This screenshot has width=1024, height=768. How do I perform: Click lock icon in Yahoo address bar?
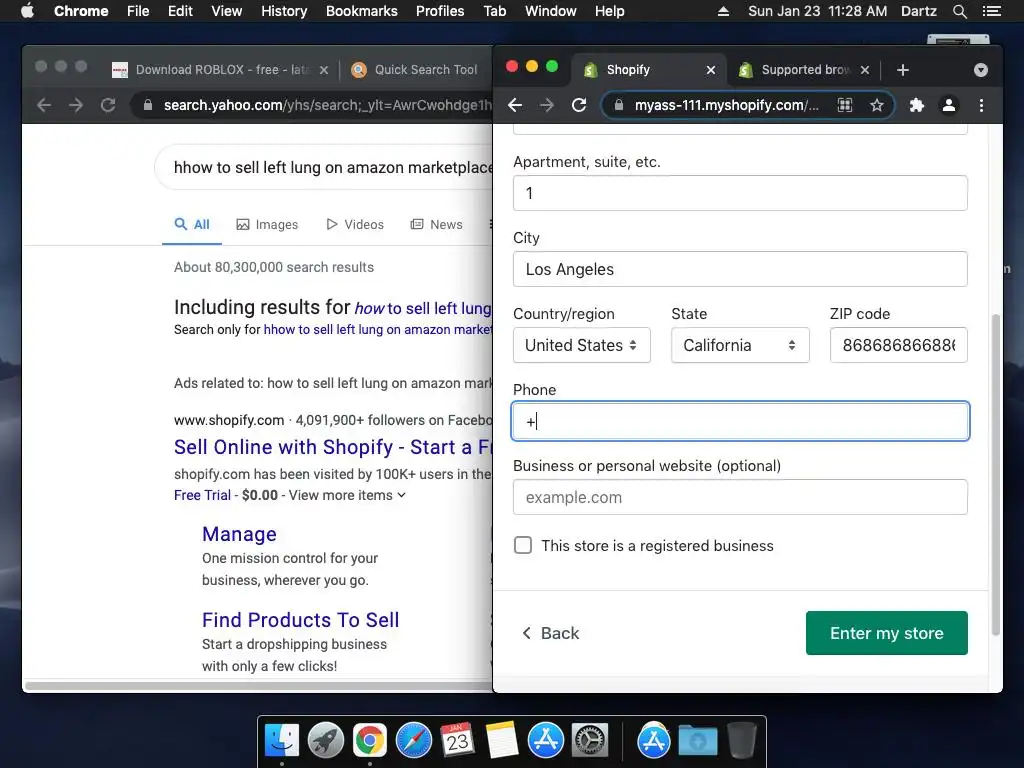click(148, 105)
